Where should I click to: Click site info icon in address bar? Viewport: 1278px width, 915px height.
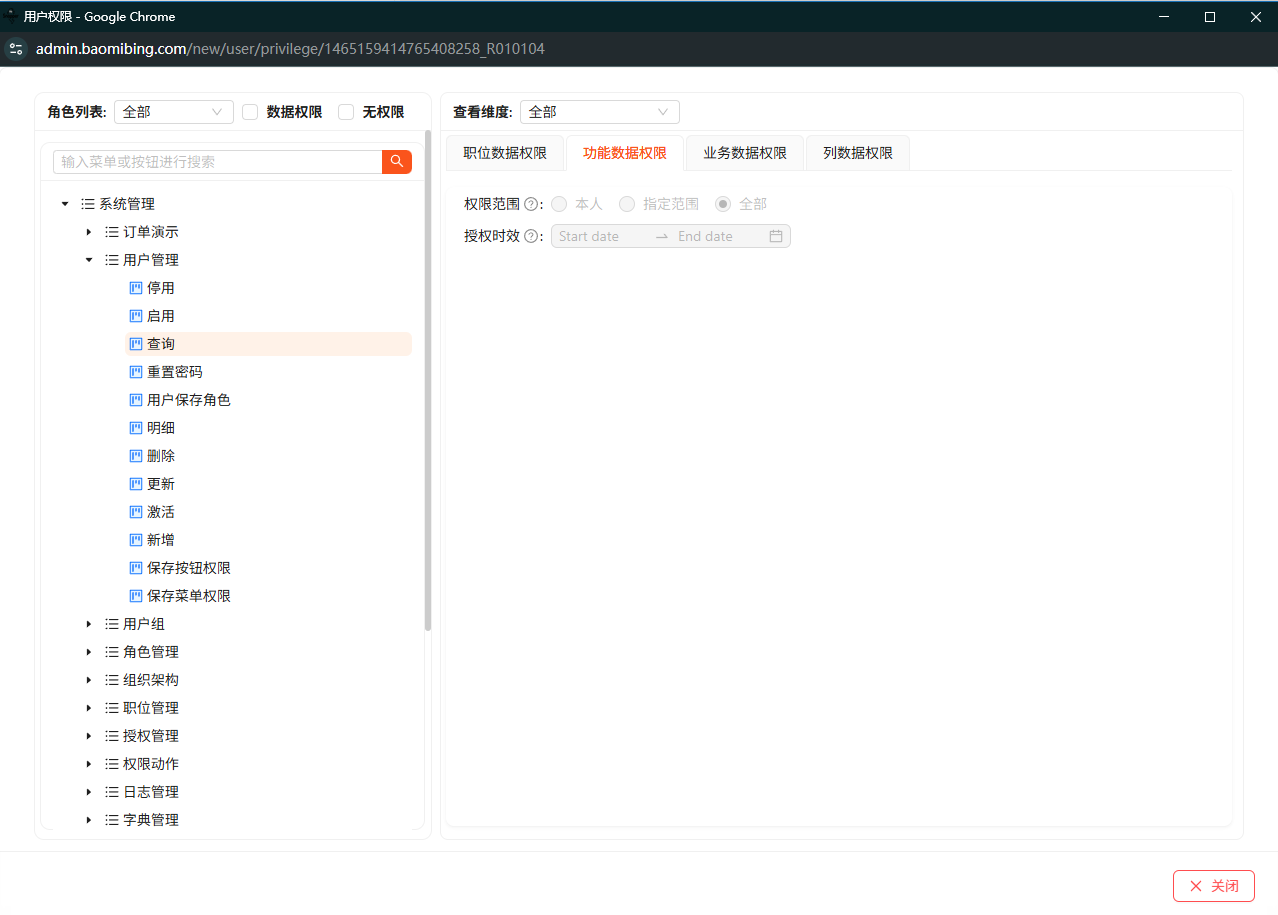pos(16,49)
